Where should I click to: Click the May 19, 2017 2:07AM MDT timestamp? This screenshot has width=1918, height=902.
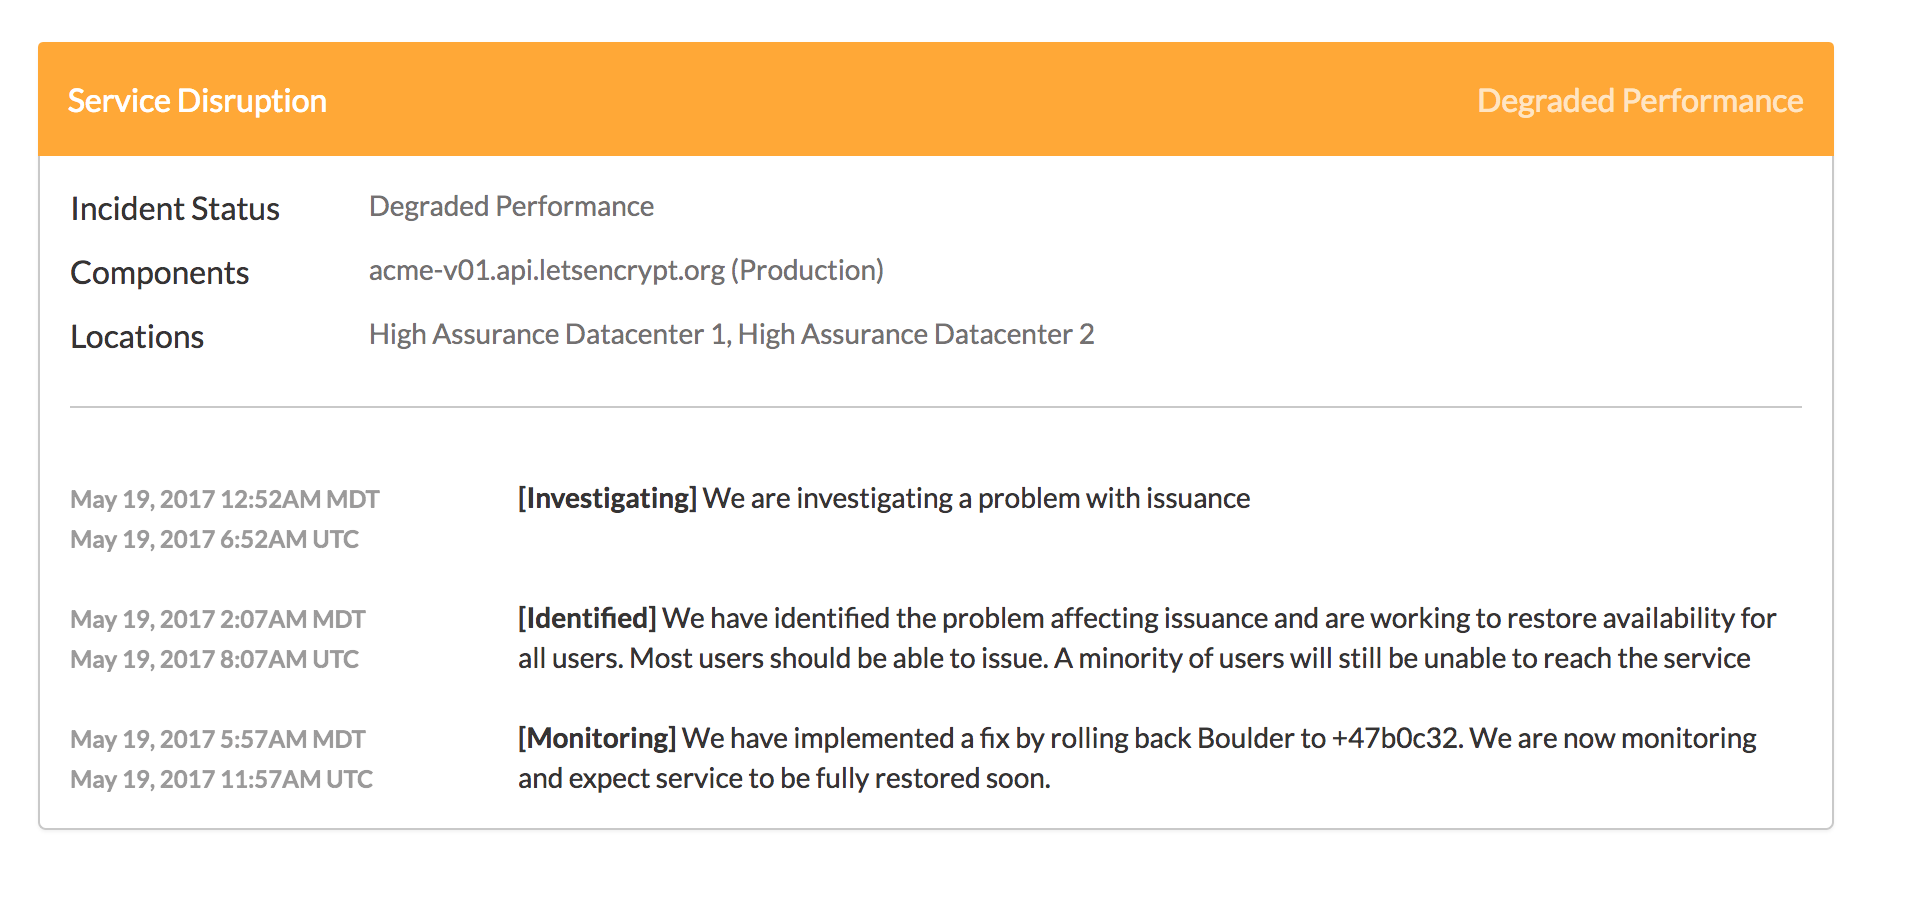pos(218,619)
